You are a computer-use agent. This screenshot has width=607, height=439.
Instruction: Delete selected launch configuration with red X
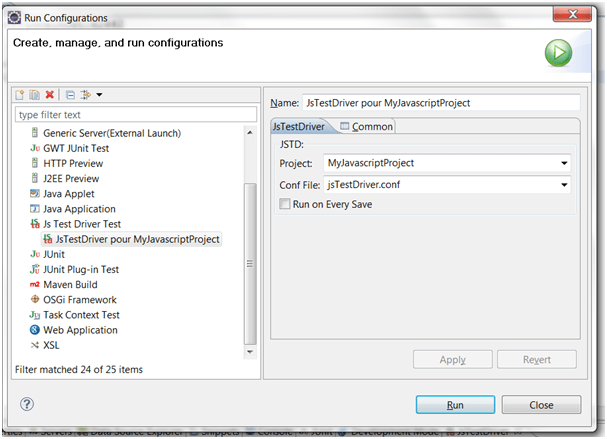[x=49, y=95]
